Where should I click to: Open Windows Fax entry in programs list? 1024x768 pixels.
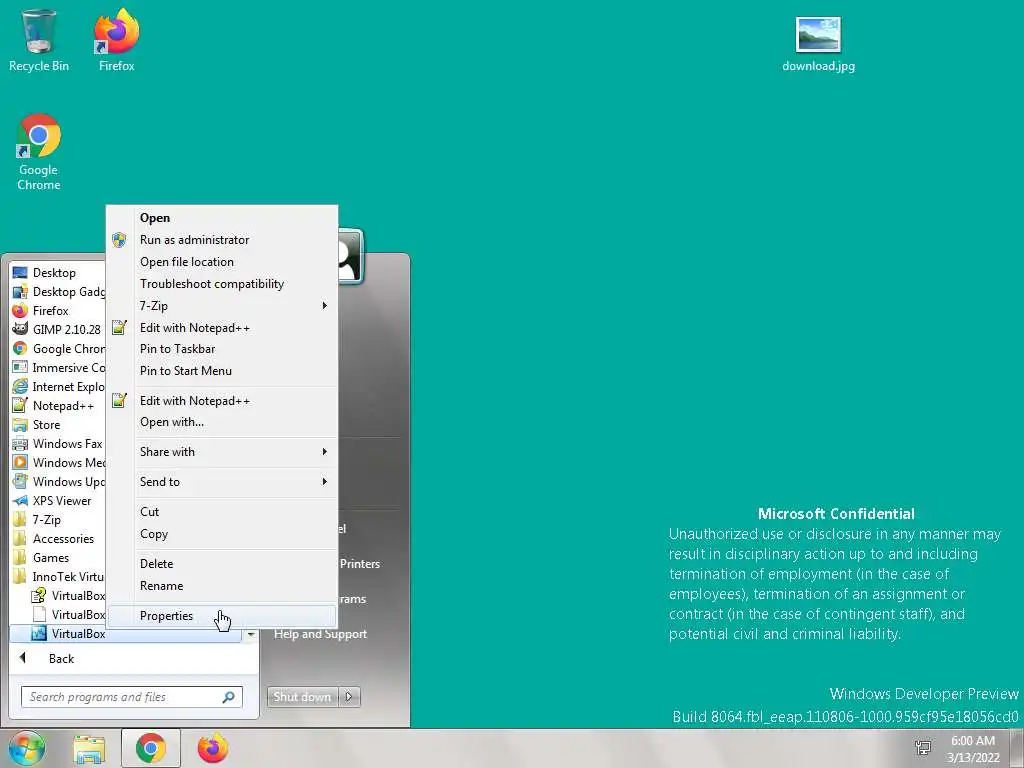point(57,443)
